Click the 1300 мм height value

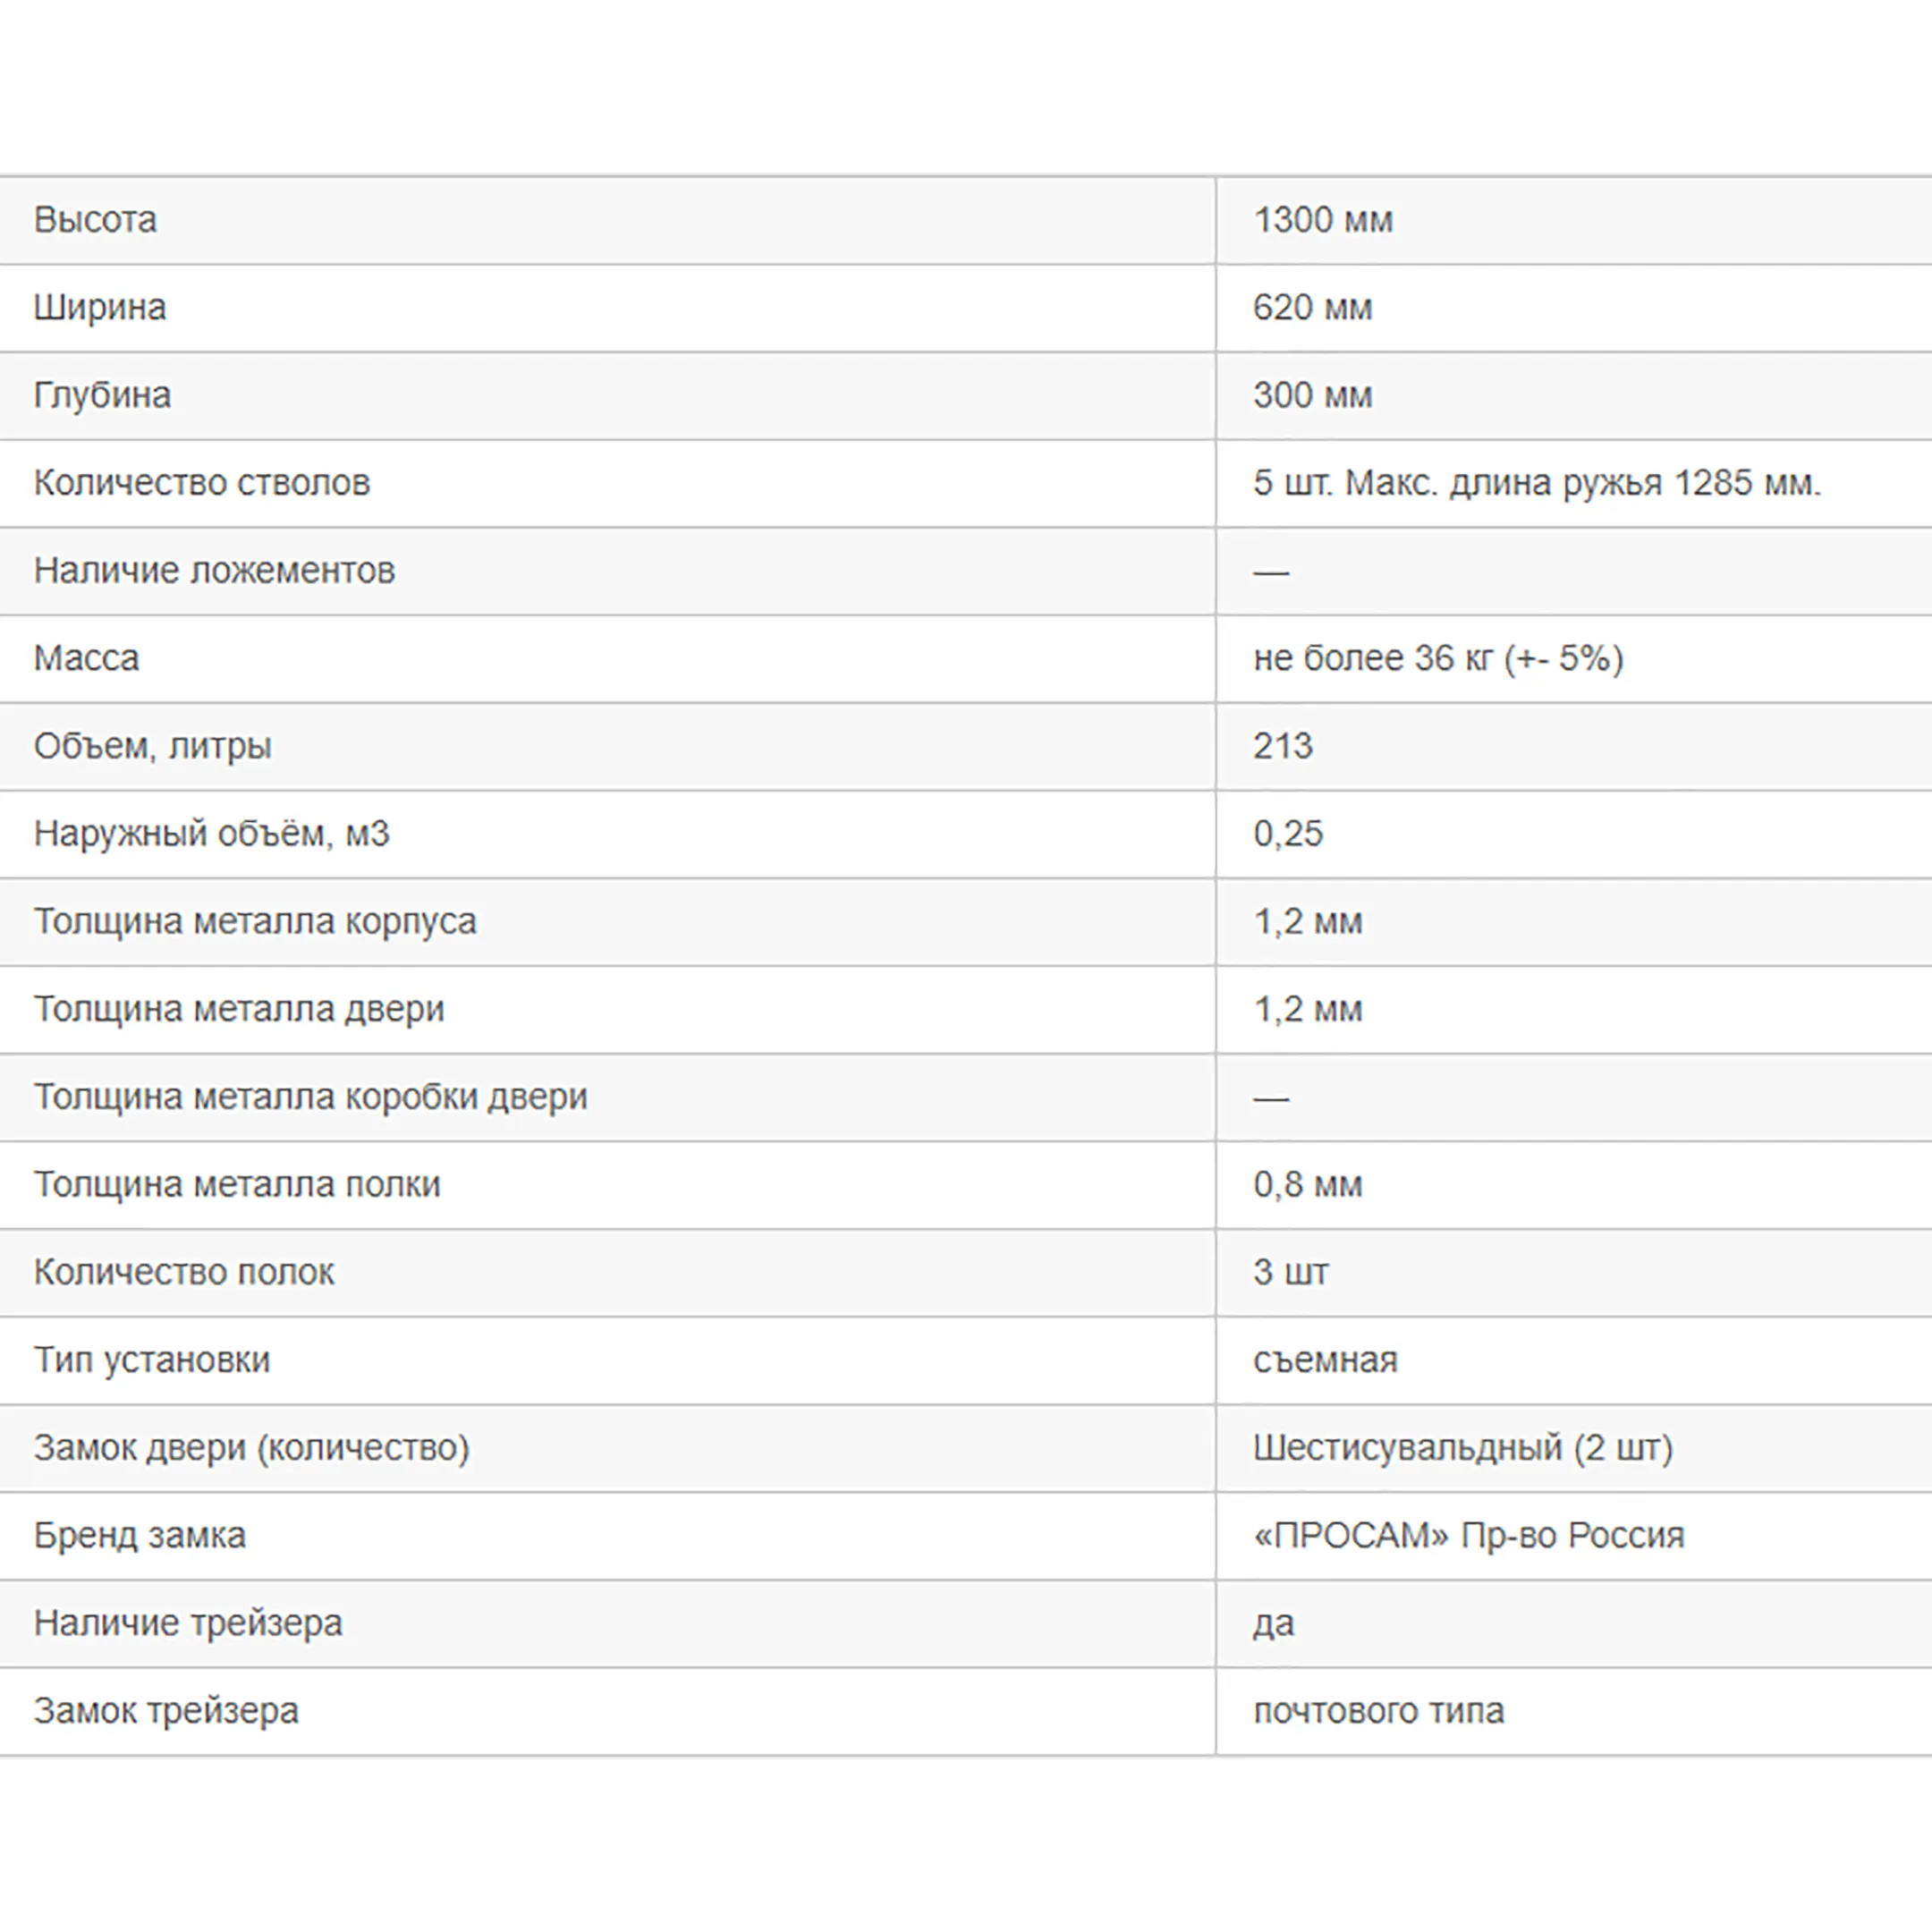click(x=1322, y=220)
